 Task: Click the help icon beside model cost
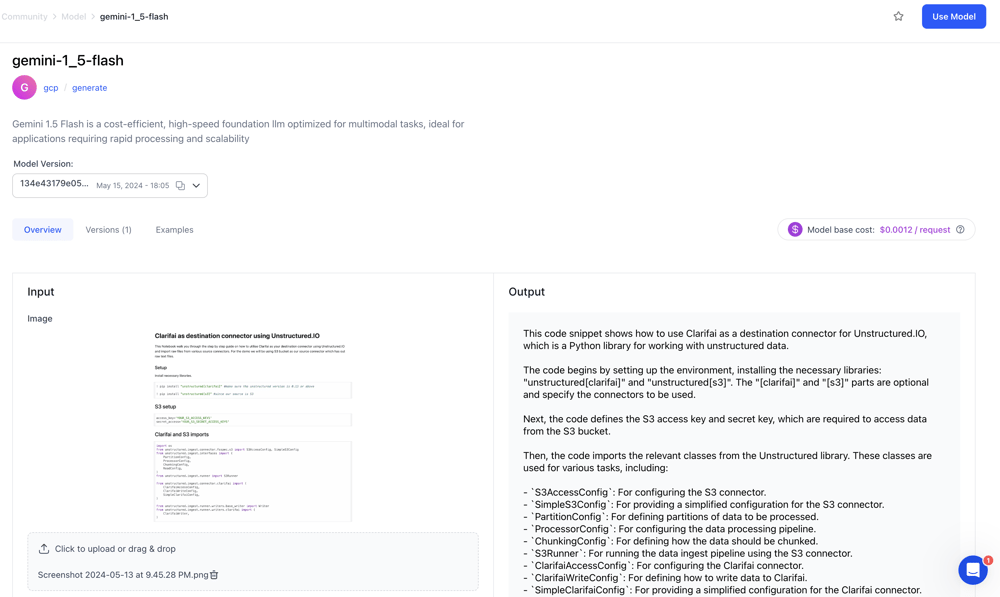point(960,230)
